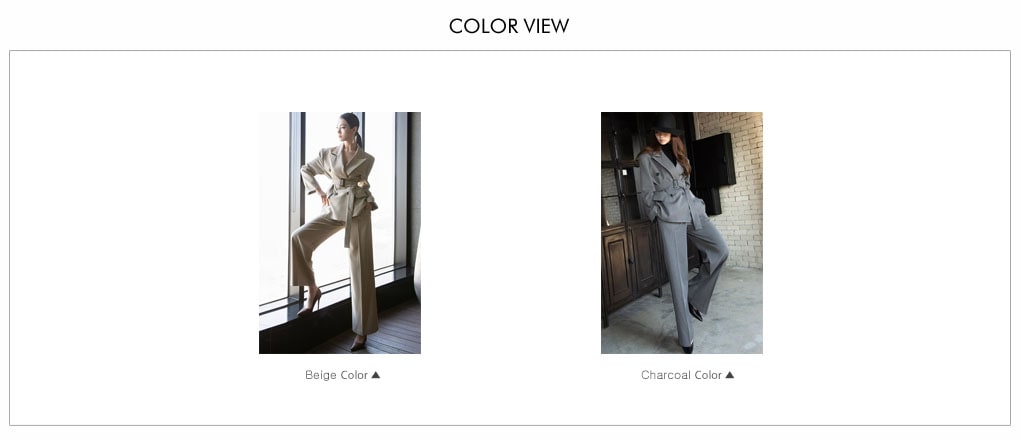Image resolution: width=1020 pixels, height=439 pixels.
Task: Select the Beige Color caption text
Action: coord(336,375)
